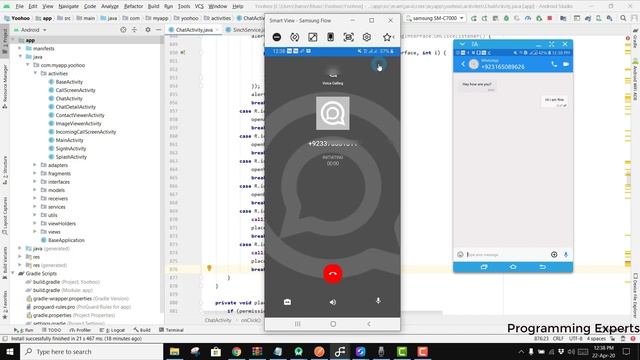Screen dimensions: 640x360
Task: Start a video call in the blue chat window
Action: [x=566, y=64]
